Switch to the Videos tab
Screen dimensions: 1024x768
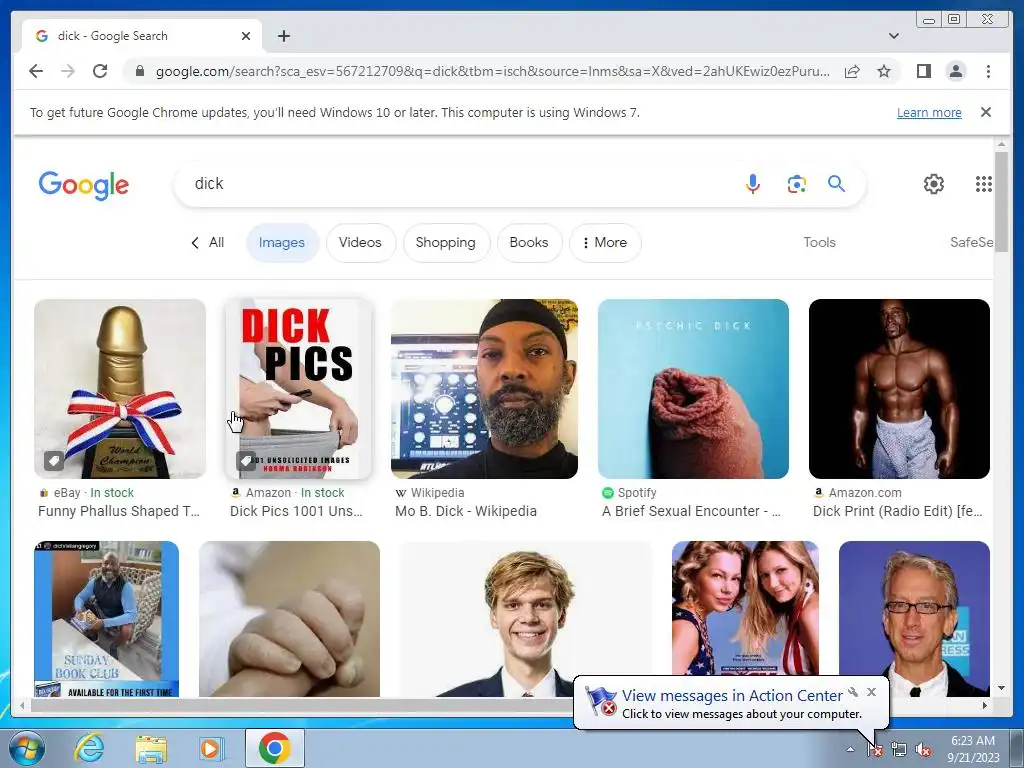coord(360,242)
